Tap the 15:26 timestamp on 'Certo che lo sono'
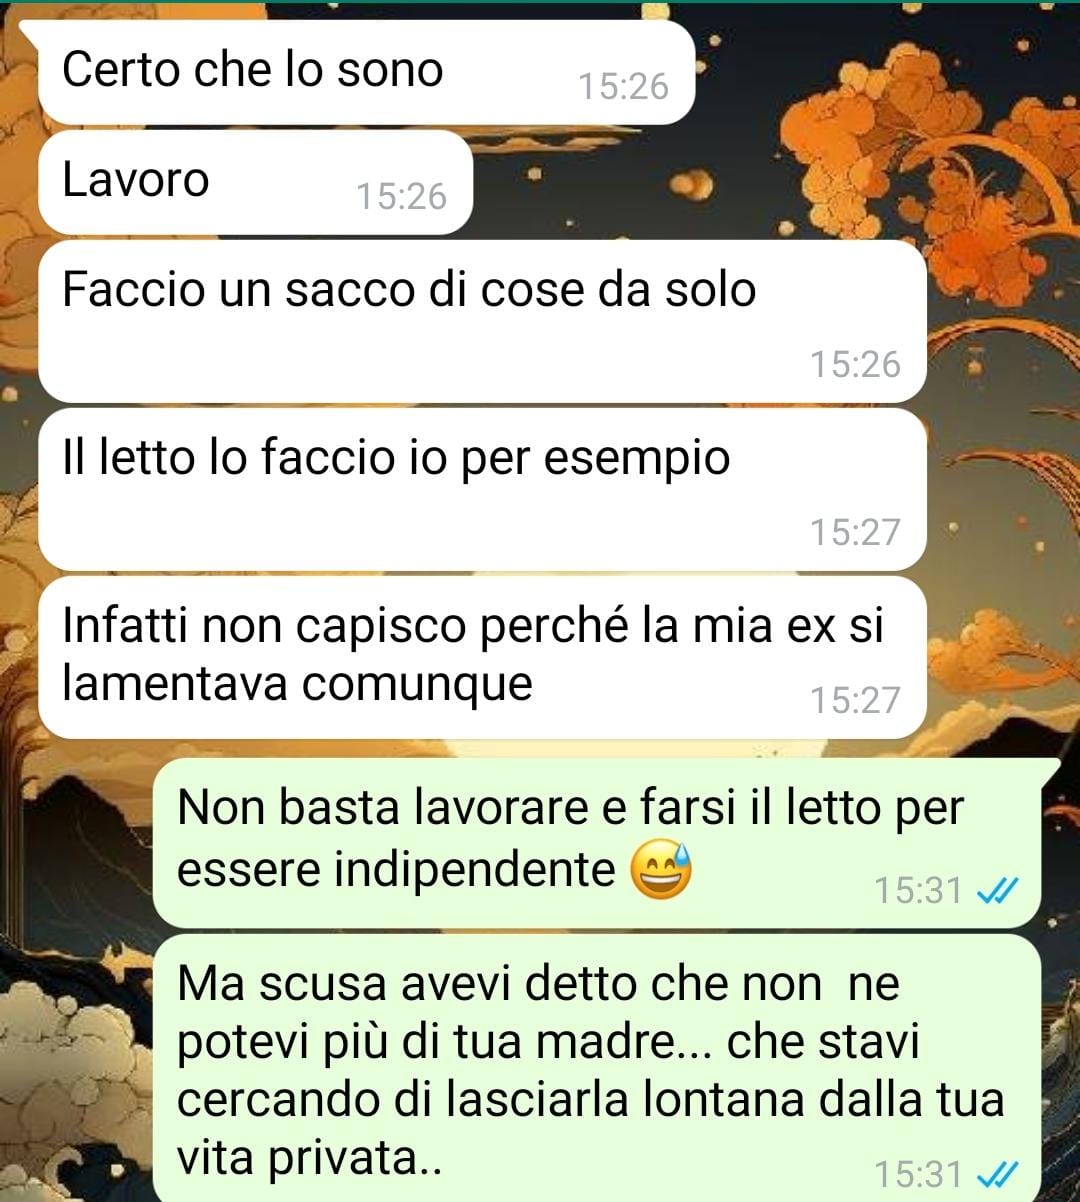Image resolution: width=1080 pixels, height=1202 pixels. pos(623,86)
